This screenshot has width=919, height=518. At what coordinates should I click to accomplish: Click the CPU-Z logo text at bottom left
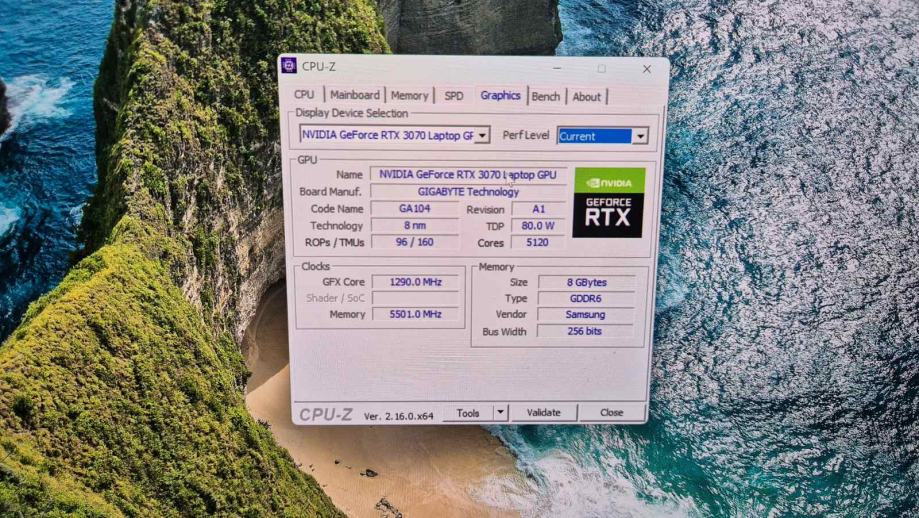click(326, 415)
